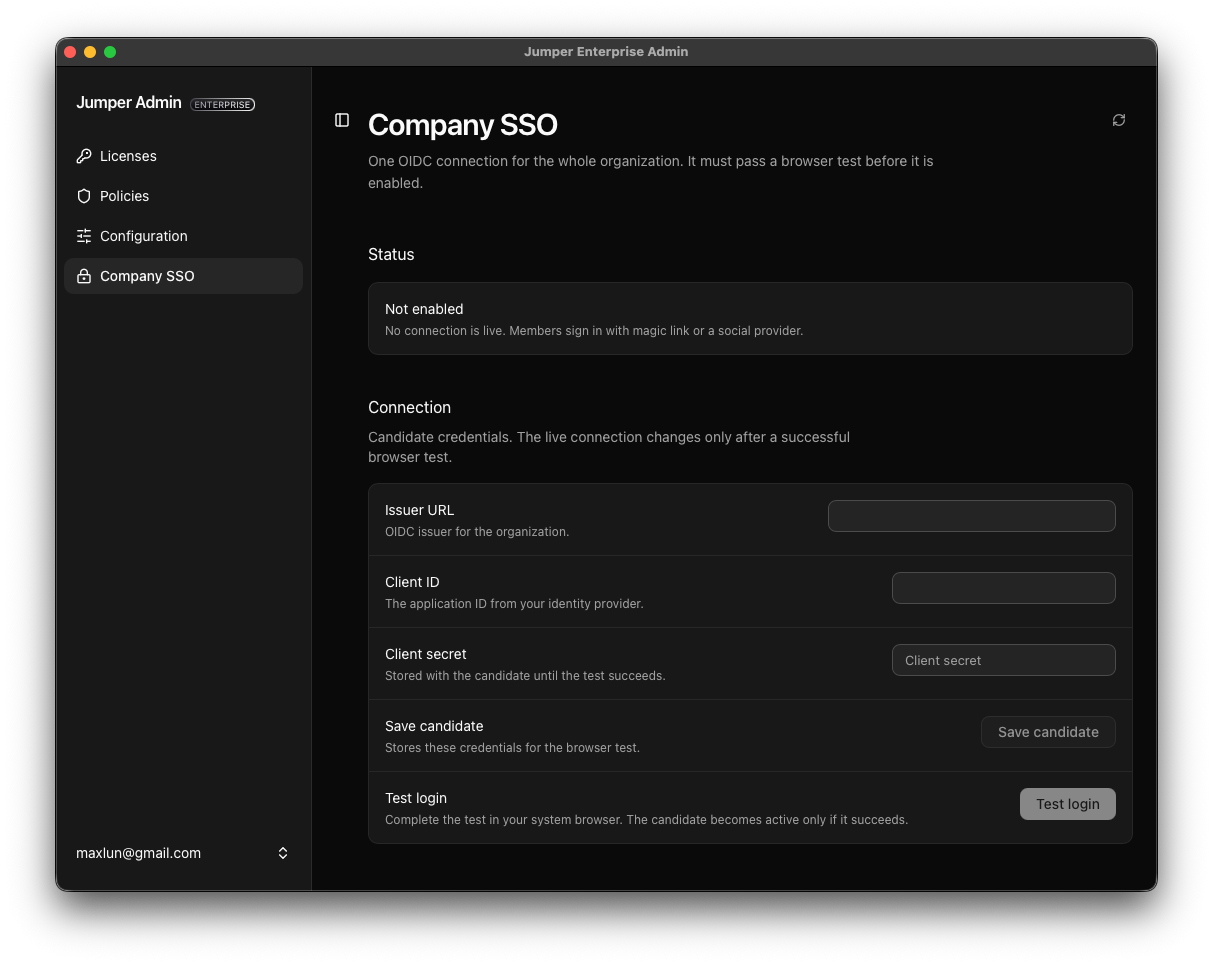Select Company SSO in the sidebar
The height and width of the screenshot is (965, 1213).
click(183, 276)
